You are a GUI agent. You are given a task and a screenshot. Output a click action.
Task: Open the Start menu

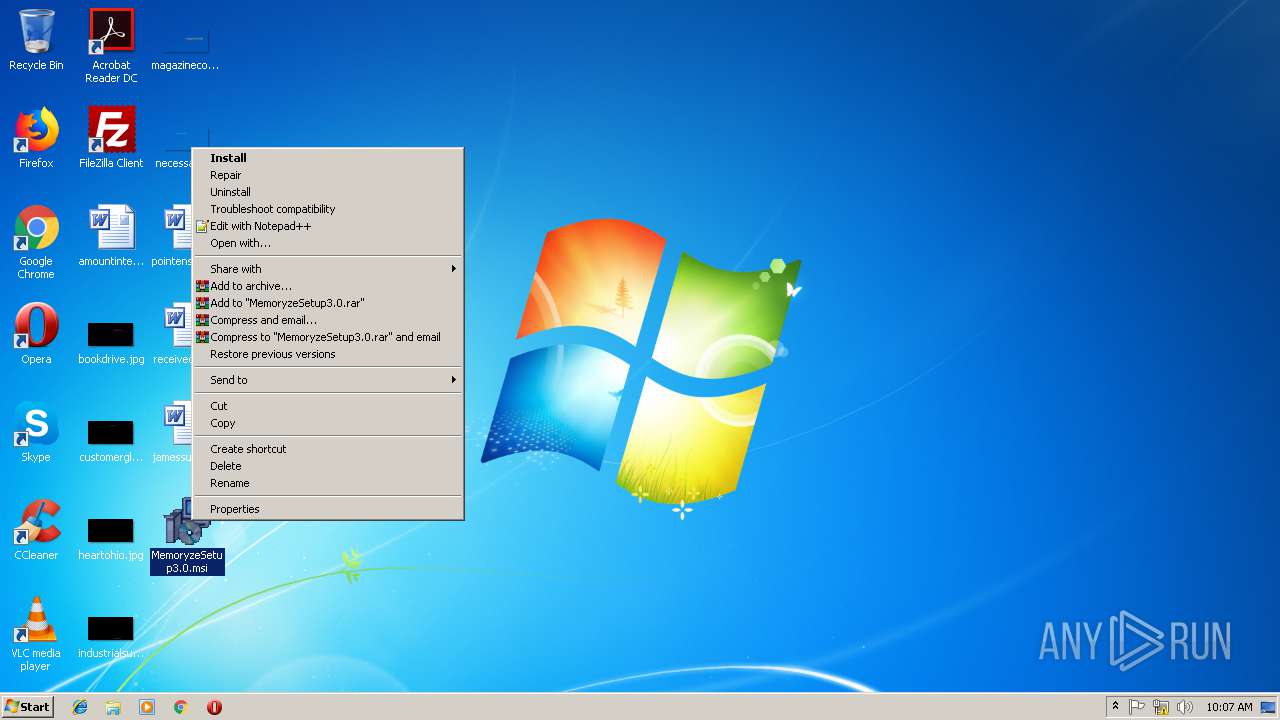click(x=27, y=707)
